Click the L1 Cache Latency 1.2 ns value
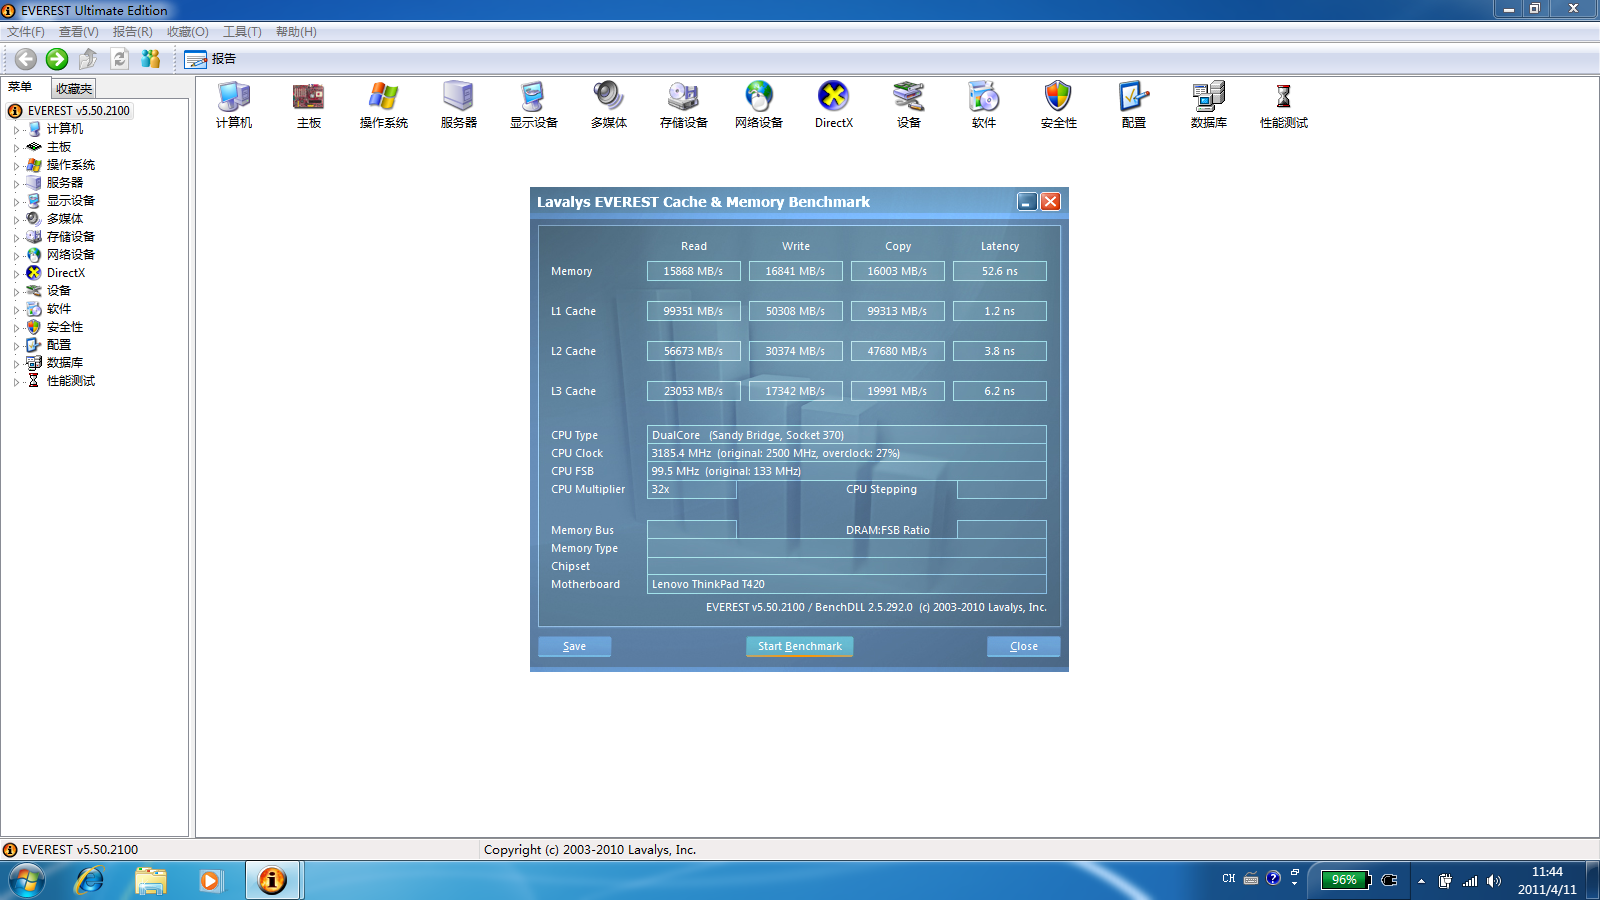This screenshot has width=1600, height=900. coord(1000,311)
